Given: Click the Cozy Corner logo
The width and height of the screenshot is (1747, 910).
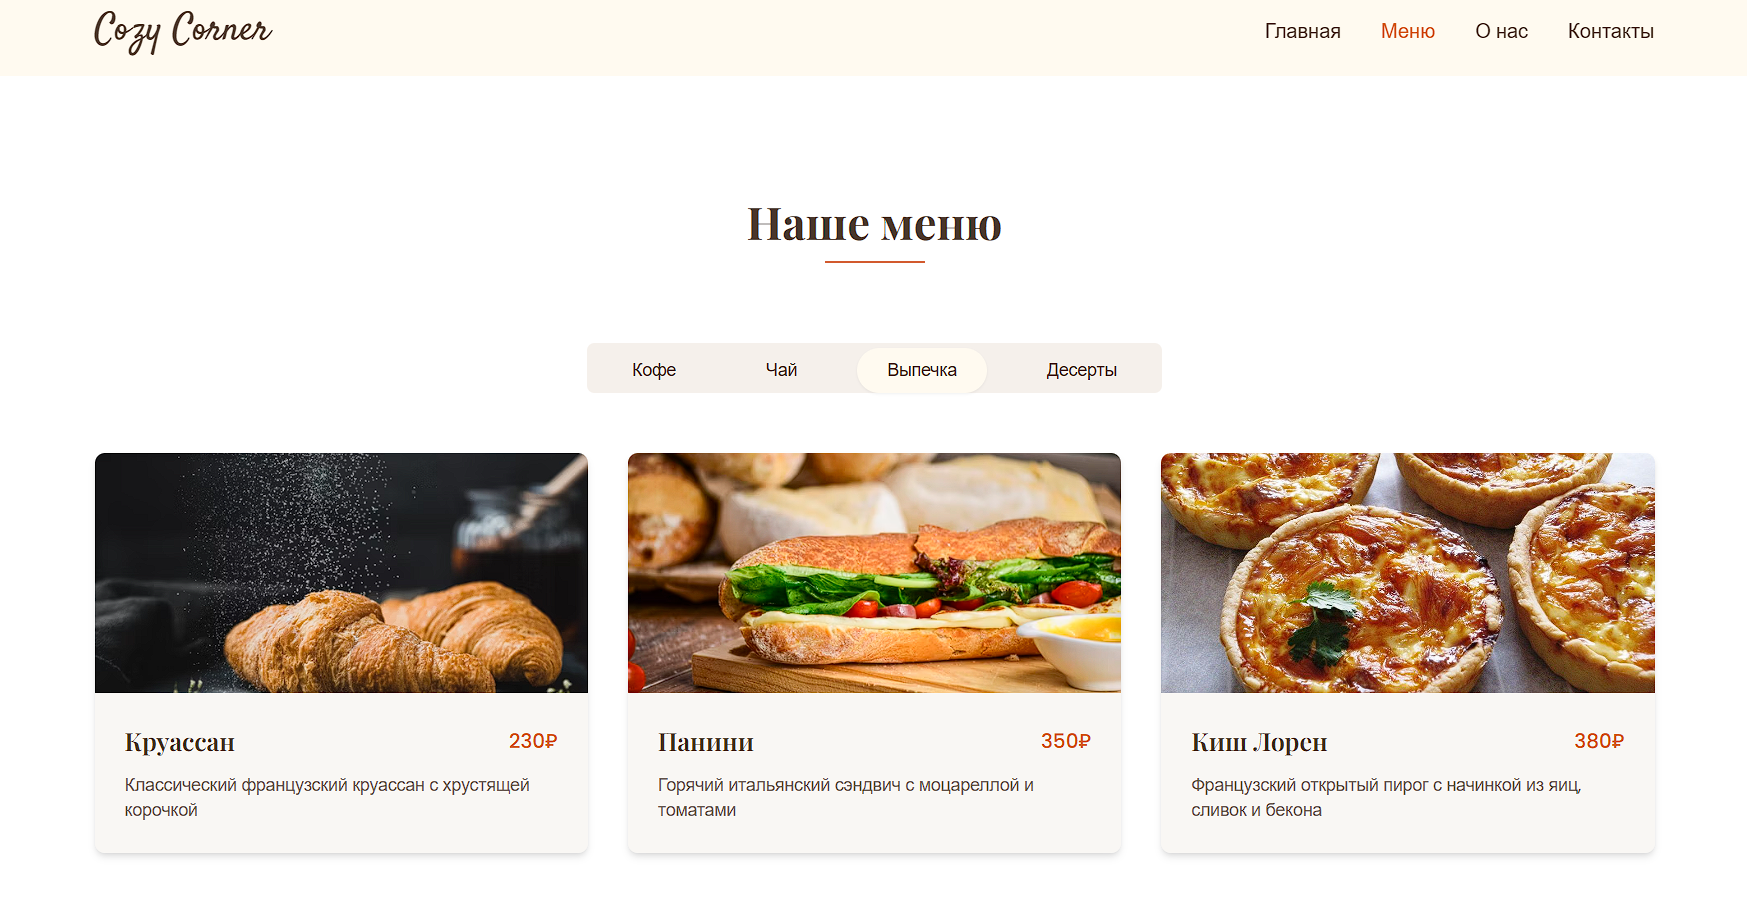Looking at the screenshot, I should 183,31.
